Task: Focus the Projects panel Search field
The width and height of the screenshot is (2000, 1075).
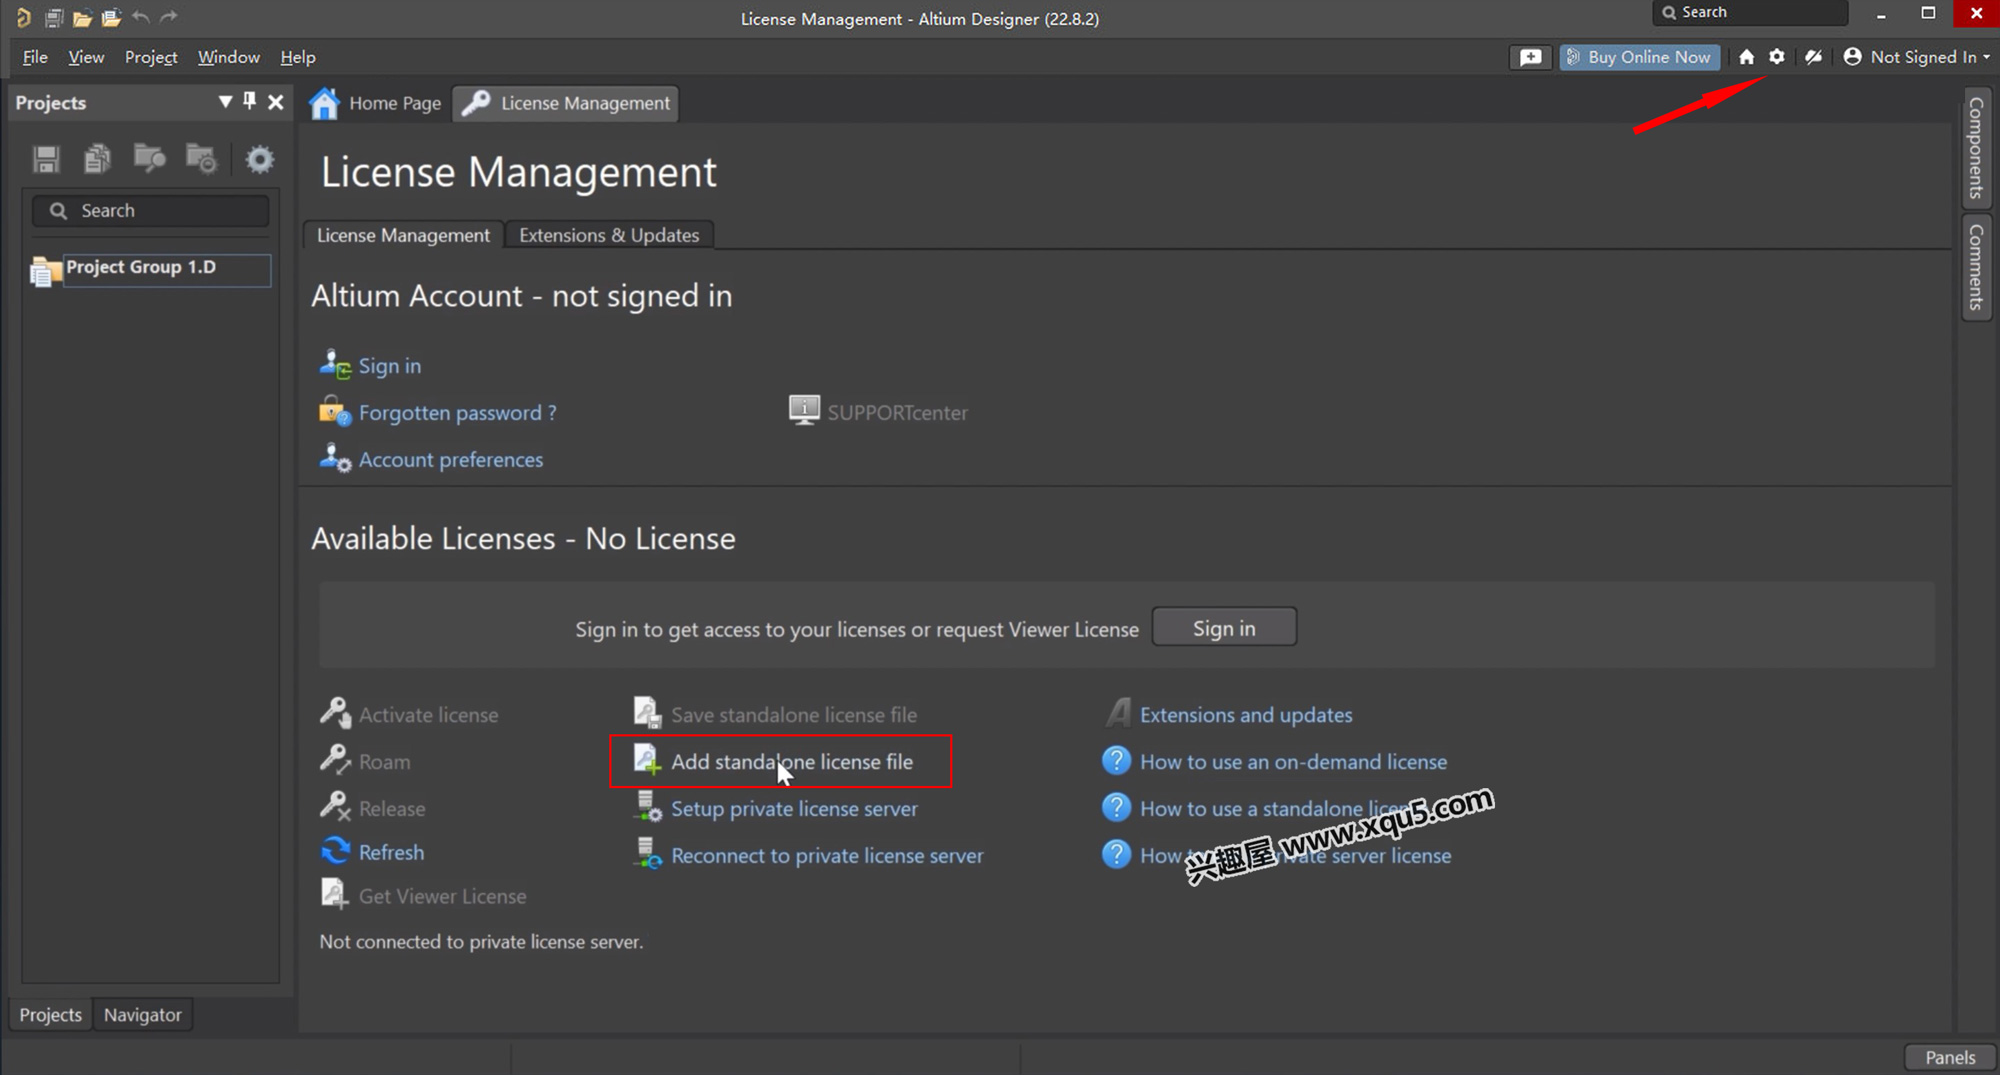Action: coord(151,211)
